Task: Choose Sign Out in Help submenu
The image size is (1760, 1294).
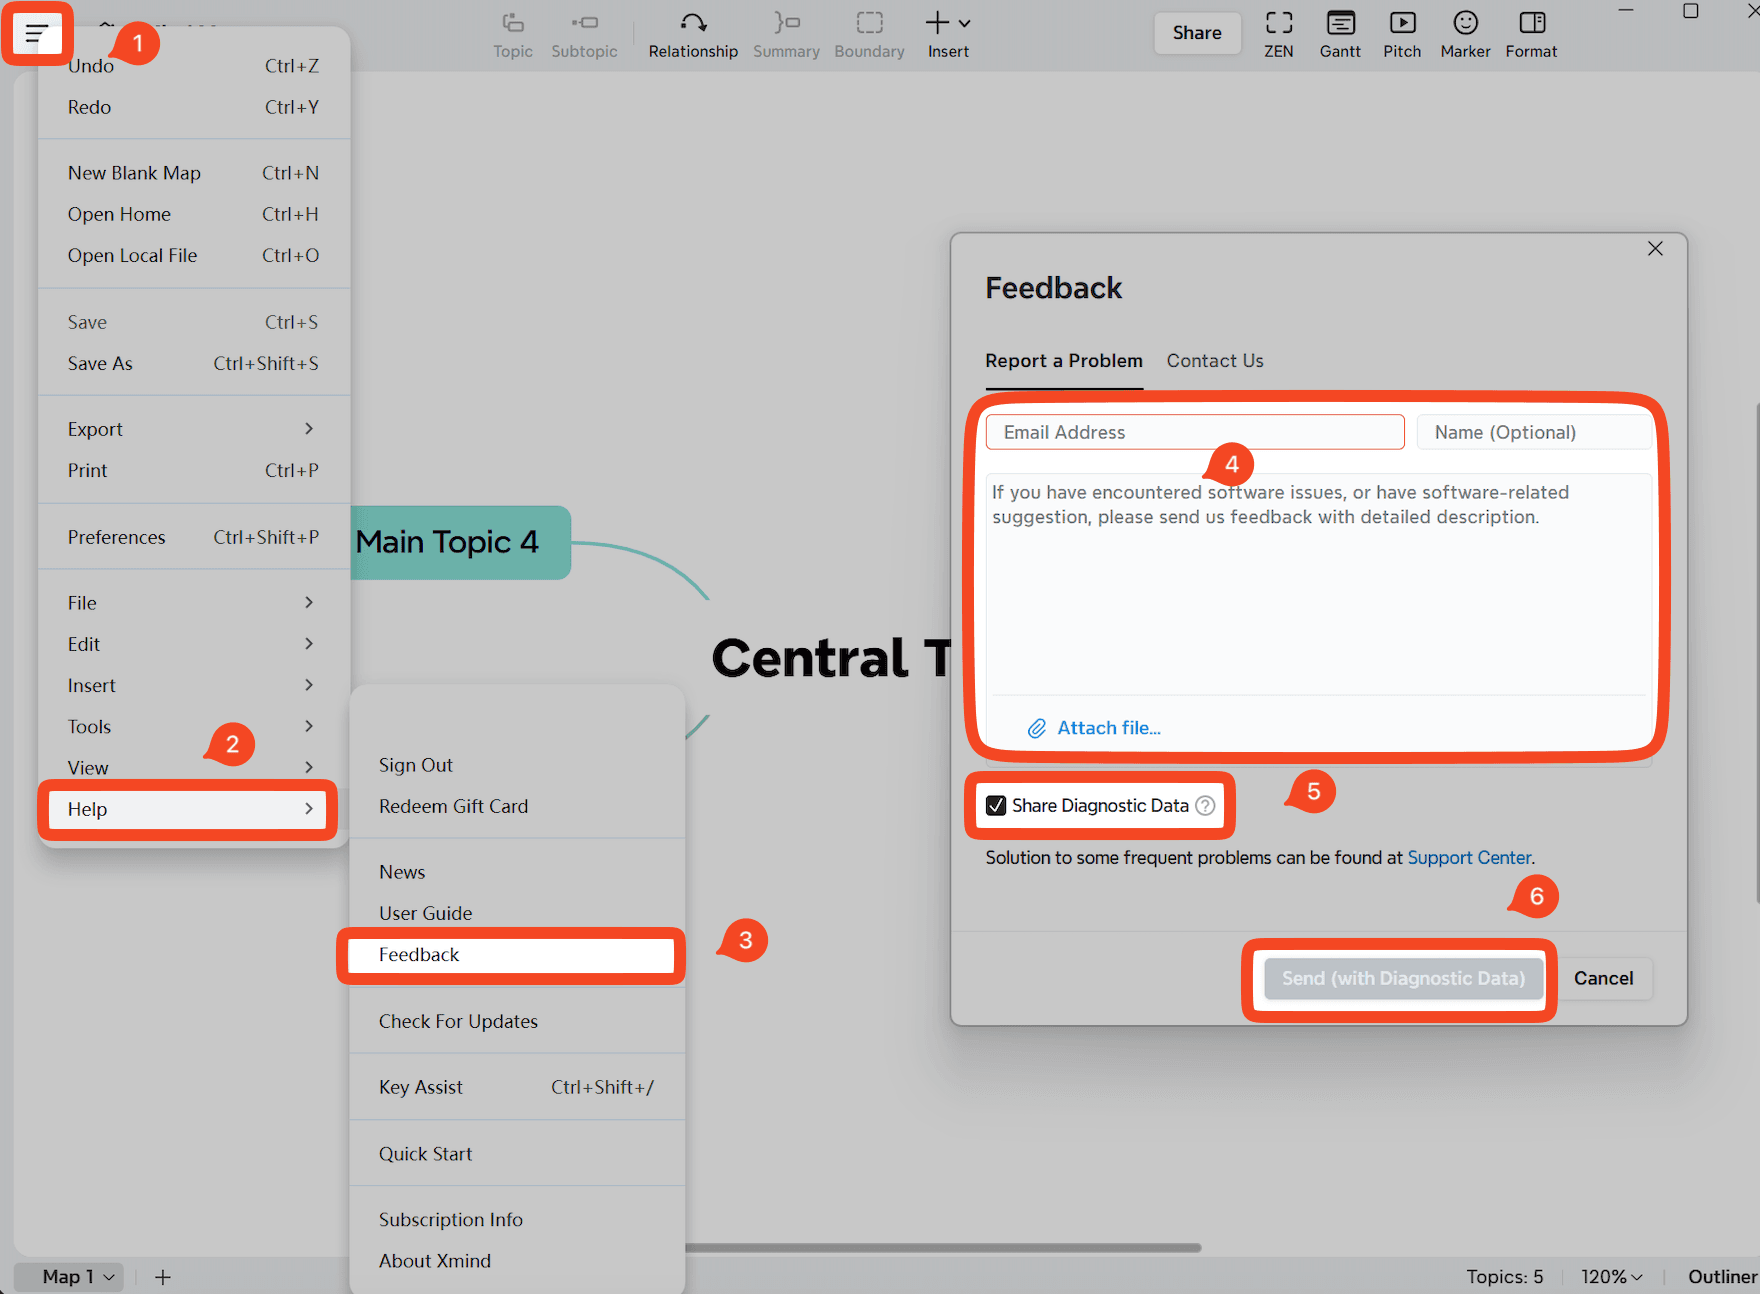Action: 517,765
